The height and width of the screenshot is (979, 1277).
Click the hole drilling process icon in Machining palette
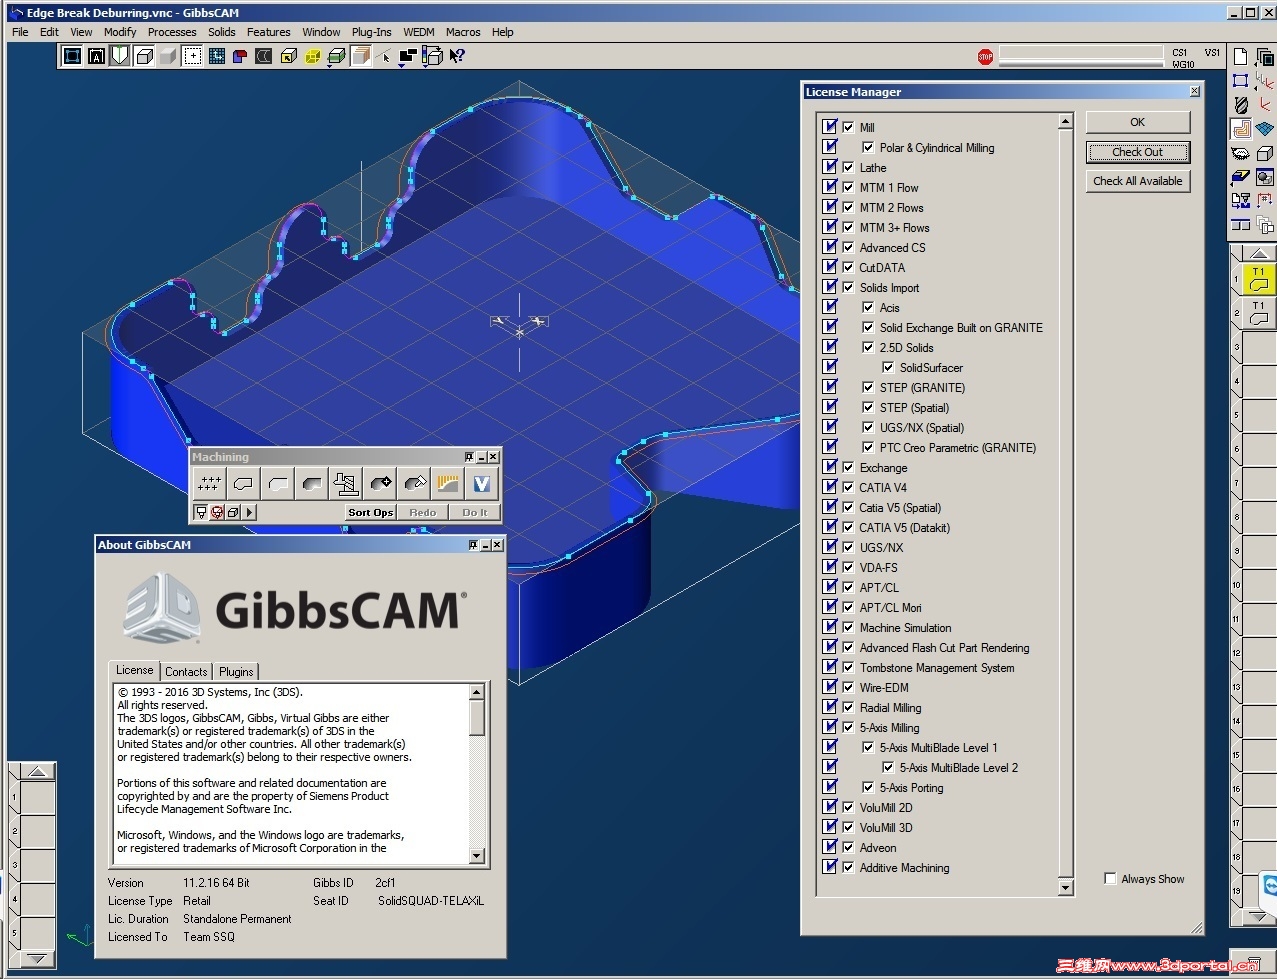208,484
